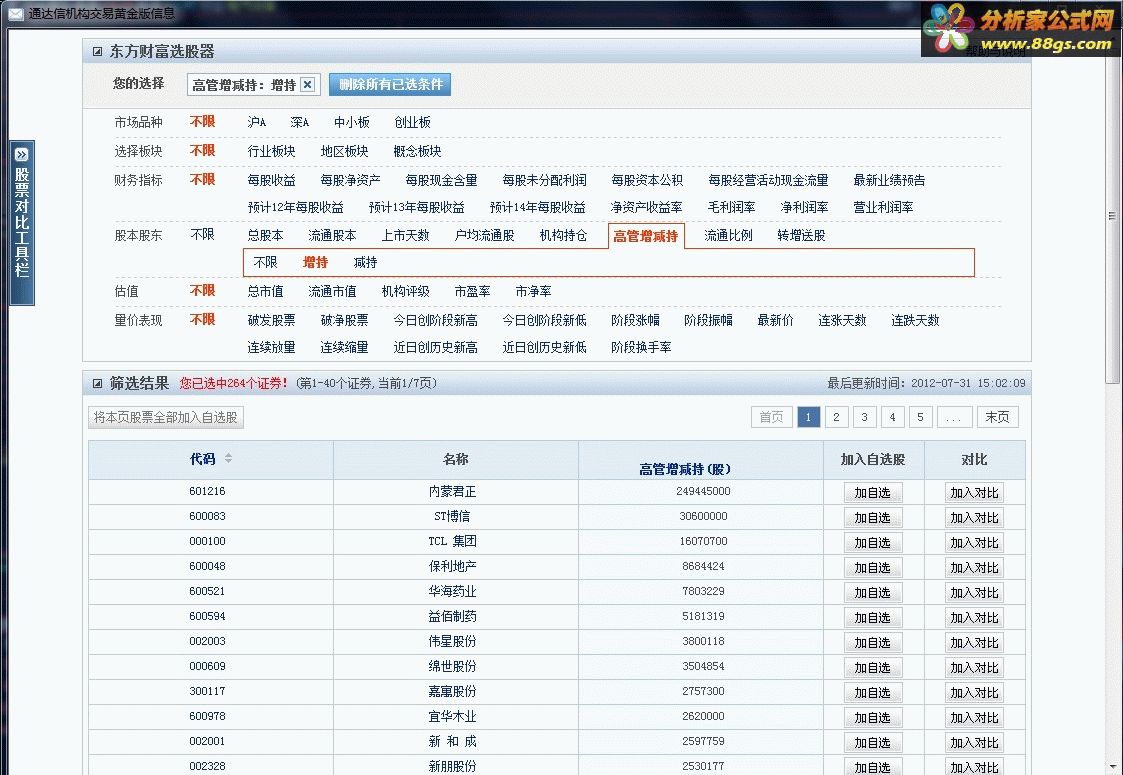Click the ... more pages button
This screenshot has width=1123, height=775.
[x=954, y=417]
